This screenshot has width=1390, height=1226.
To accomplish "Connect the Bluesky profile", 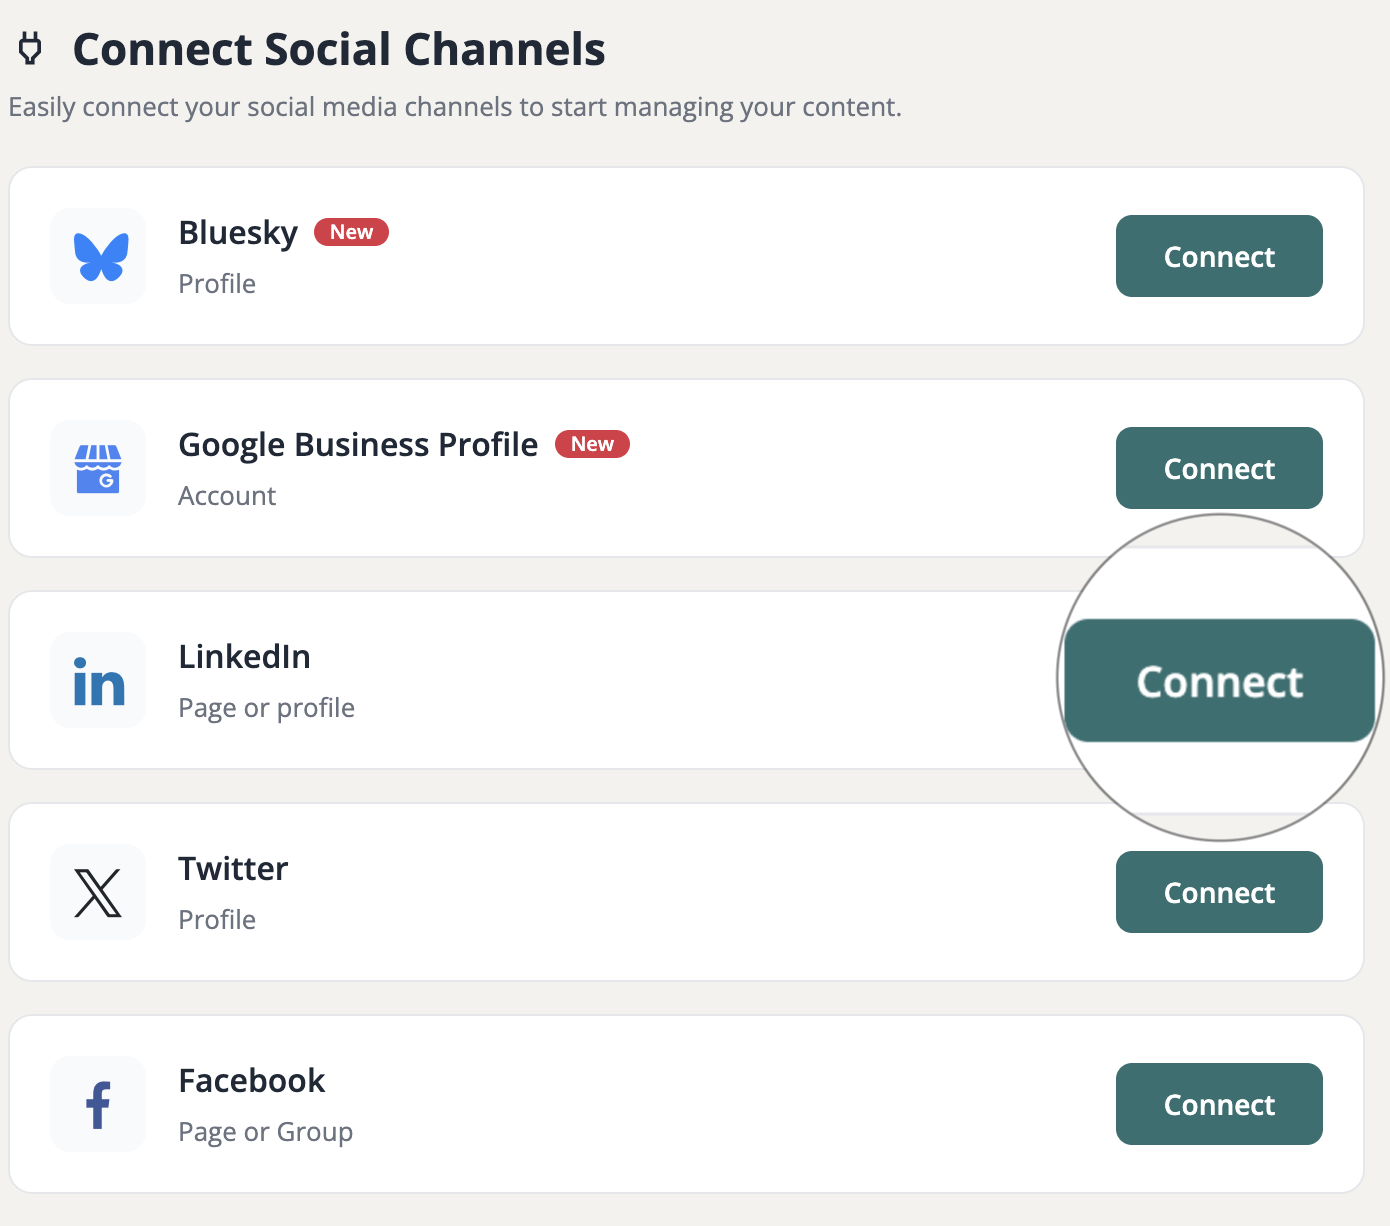I will tap(1218, 256).
